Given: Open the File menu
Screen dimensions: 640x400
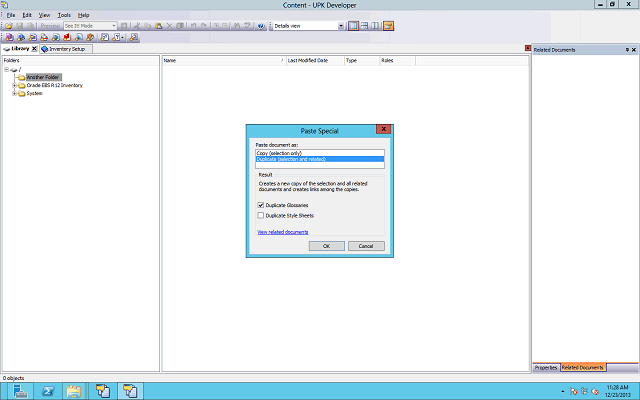Looking at the screenshot, I should pos(11,15).
